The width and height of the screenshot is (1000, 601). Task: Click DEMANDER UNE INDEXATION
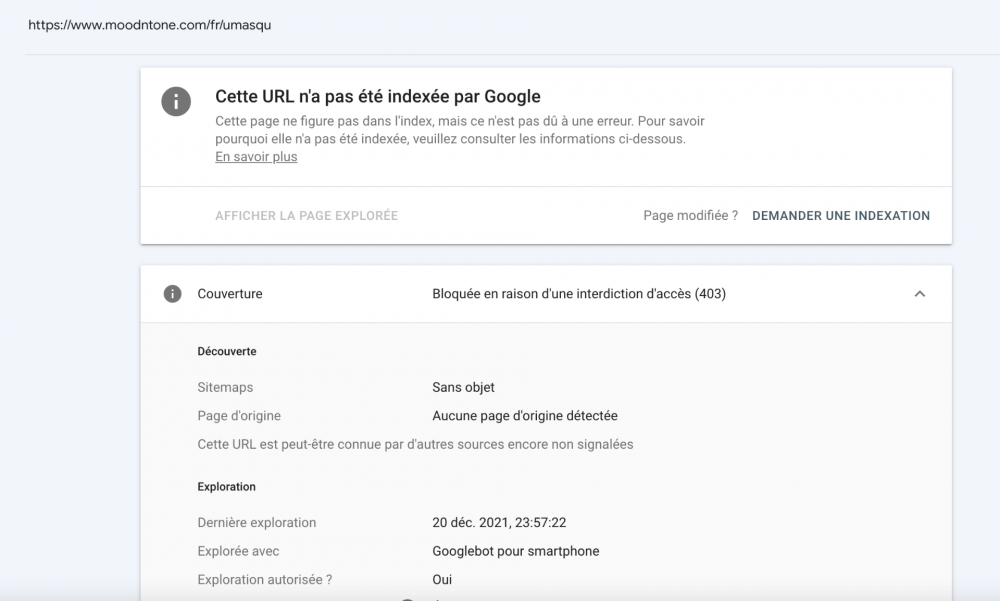point(841,215)
